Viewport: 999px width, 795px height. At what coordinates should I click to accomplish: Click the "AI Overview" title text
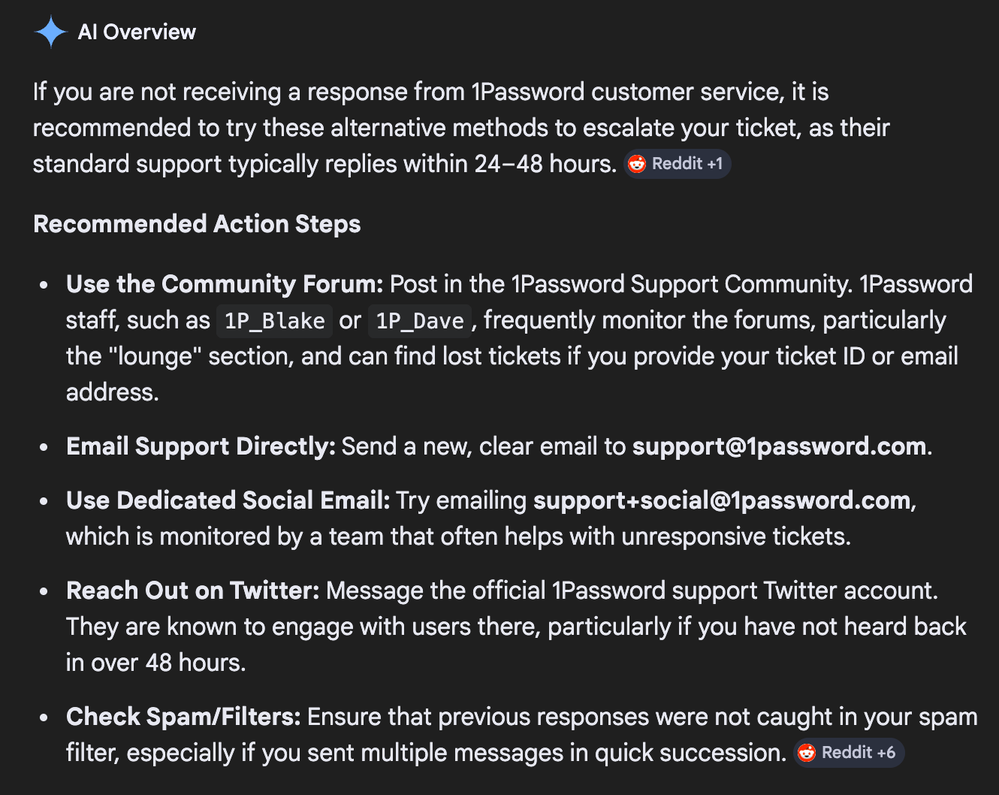137,32
